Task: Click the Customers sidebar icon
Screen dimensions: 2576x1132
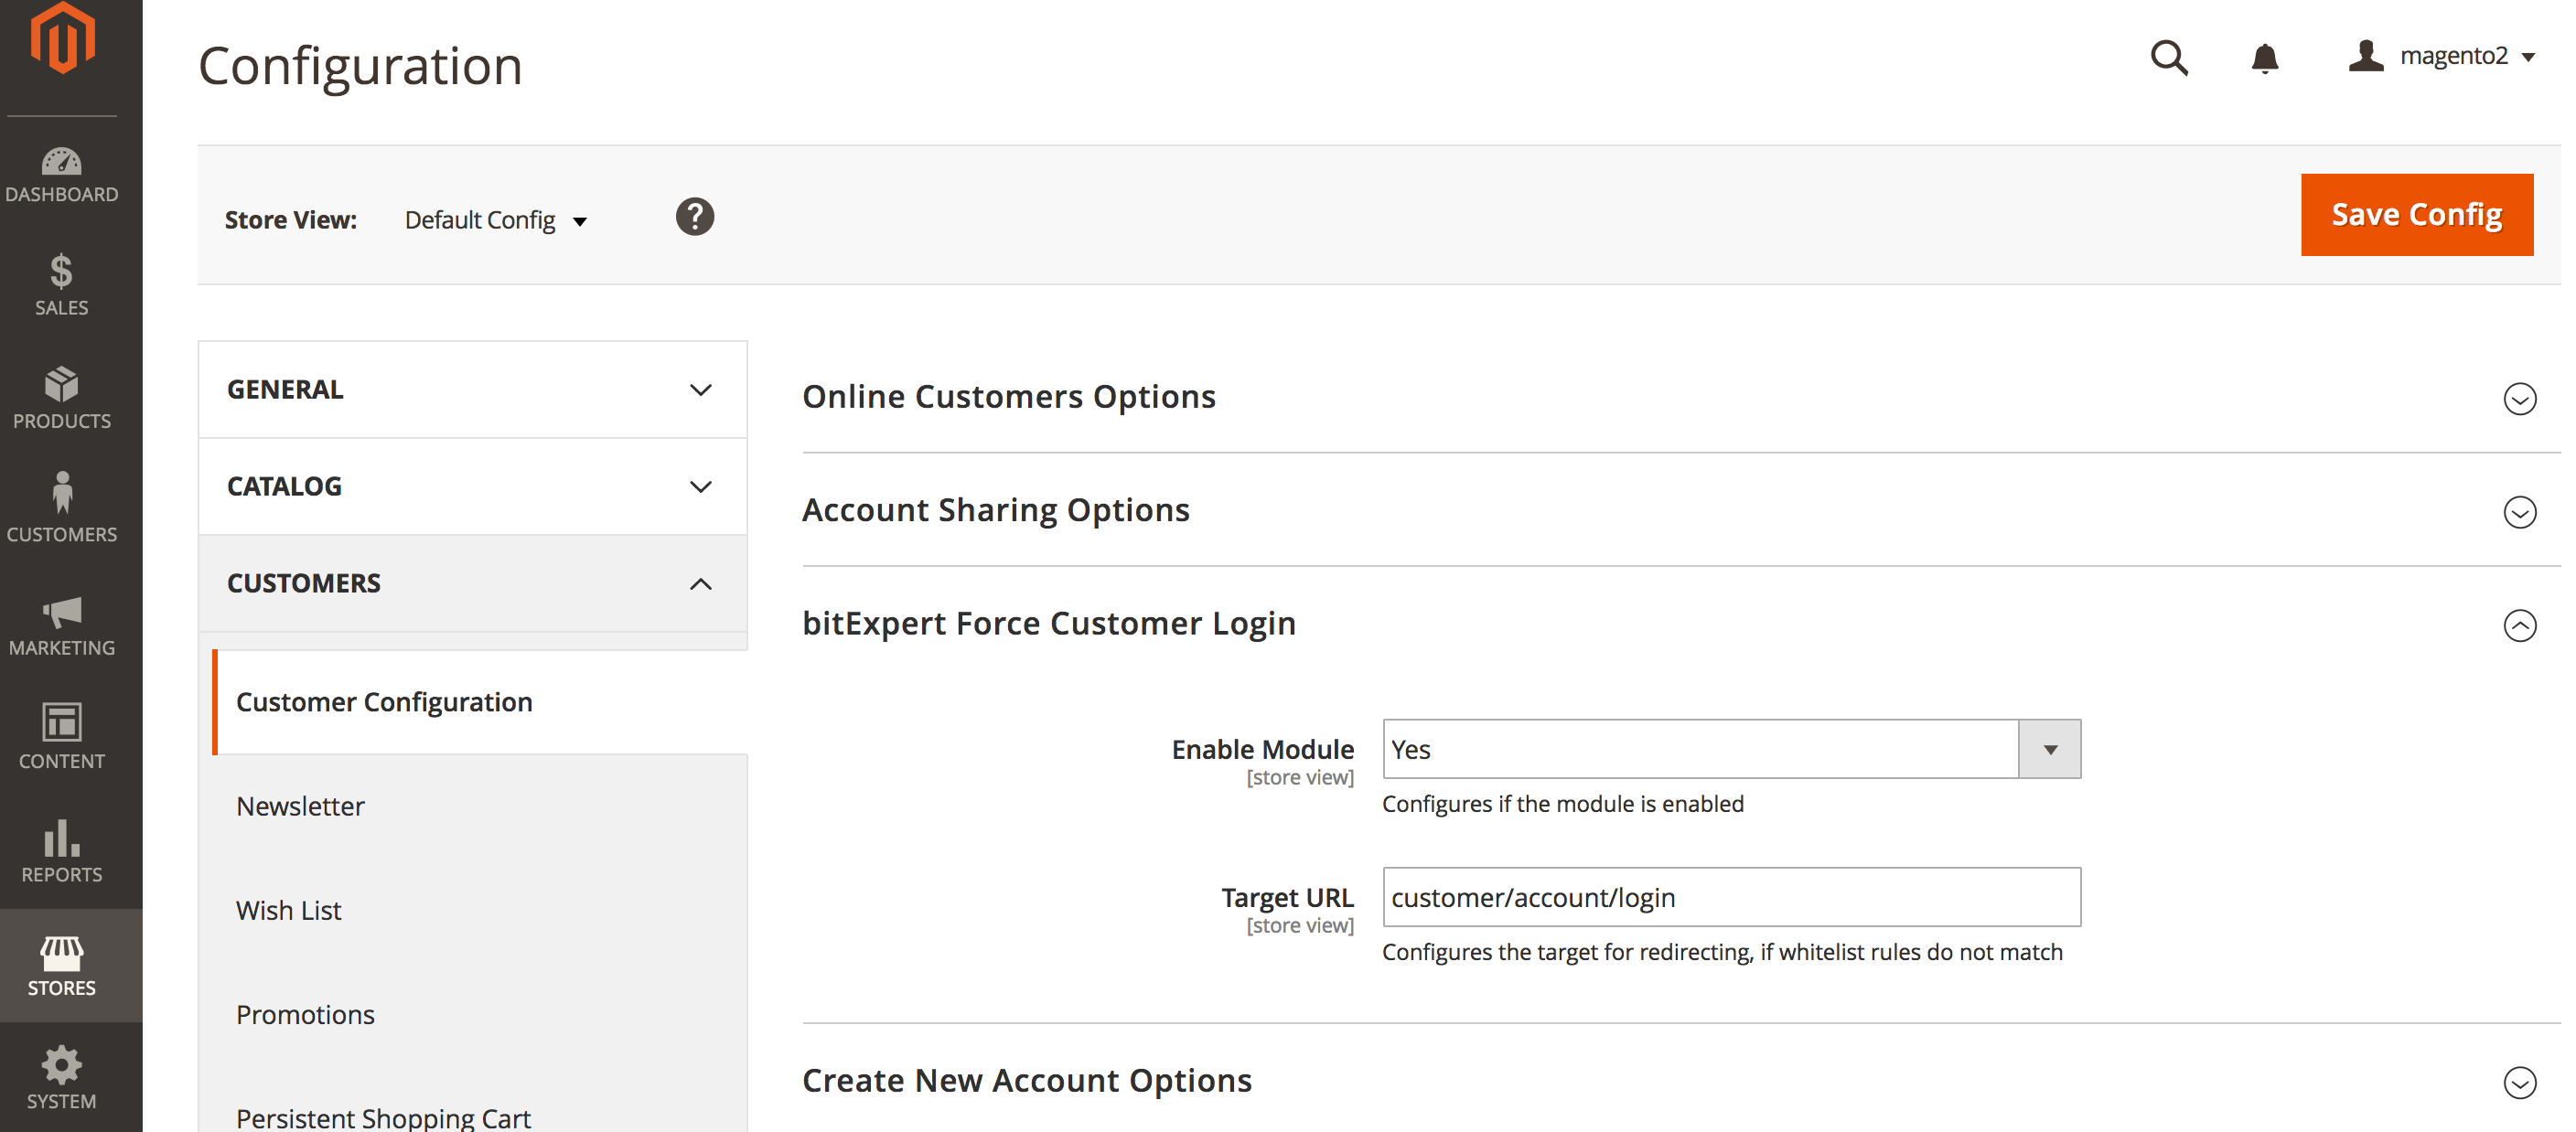Action: coord(61,510)
